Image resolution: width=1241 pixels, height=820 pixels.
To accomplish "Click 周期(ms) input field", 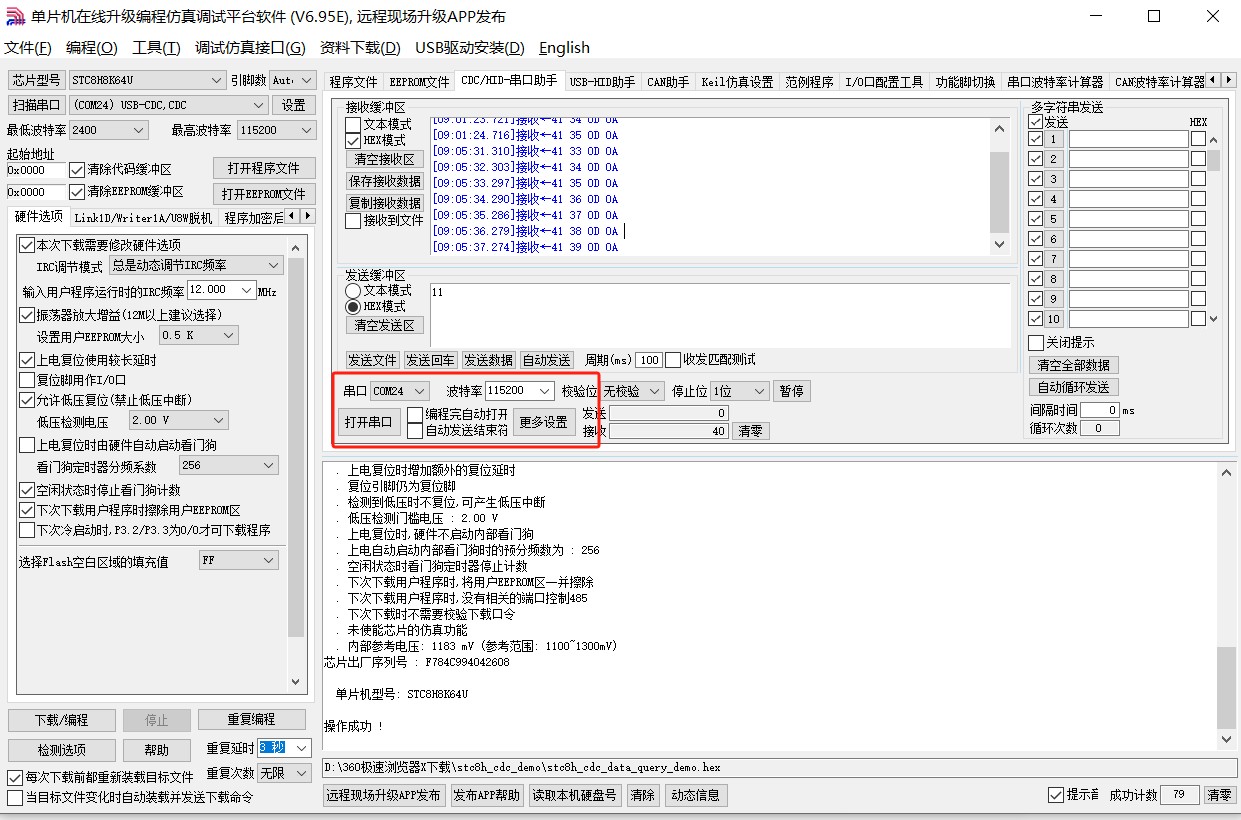I will [649, 360].
